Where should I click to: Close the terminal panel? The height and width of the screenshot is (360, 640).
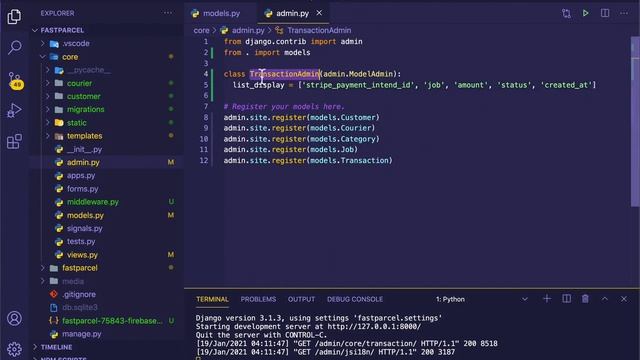point(624,299)
